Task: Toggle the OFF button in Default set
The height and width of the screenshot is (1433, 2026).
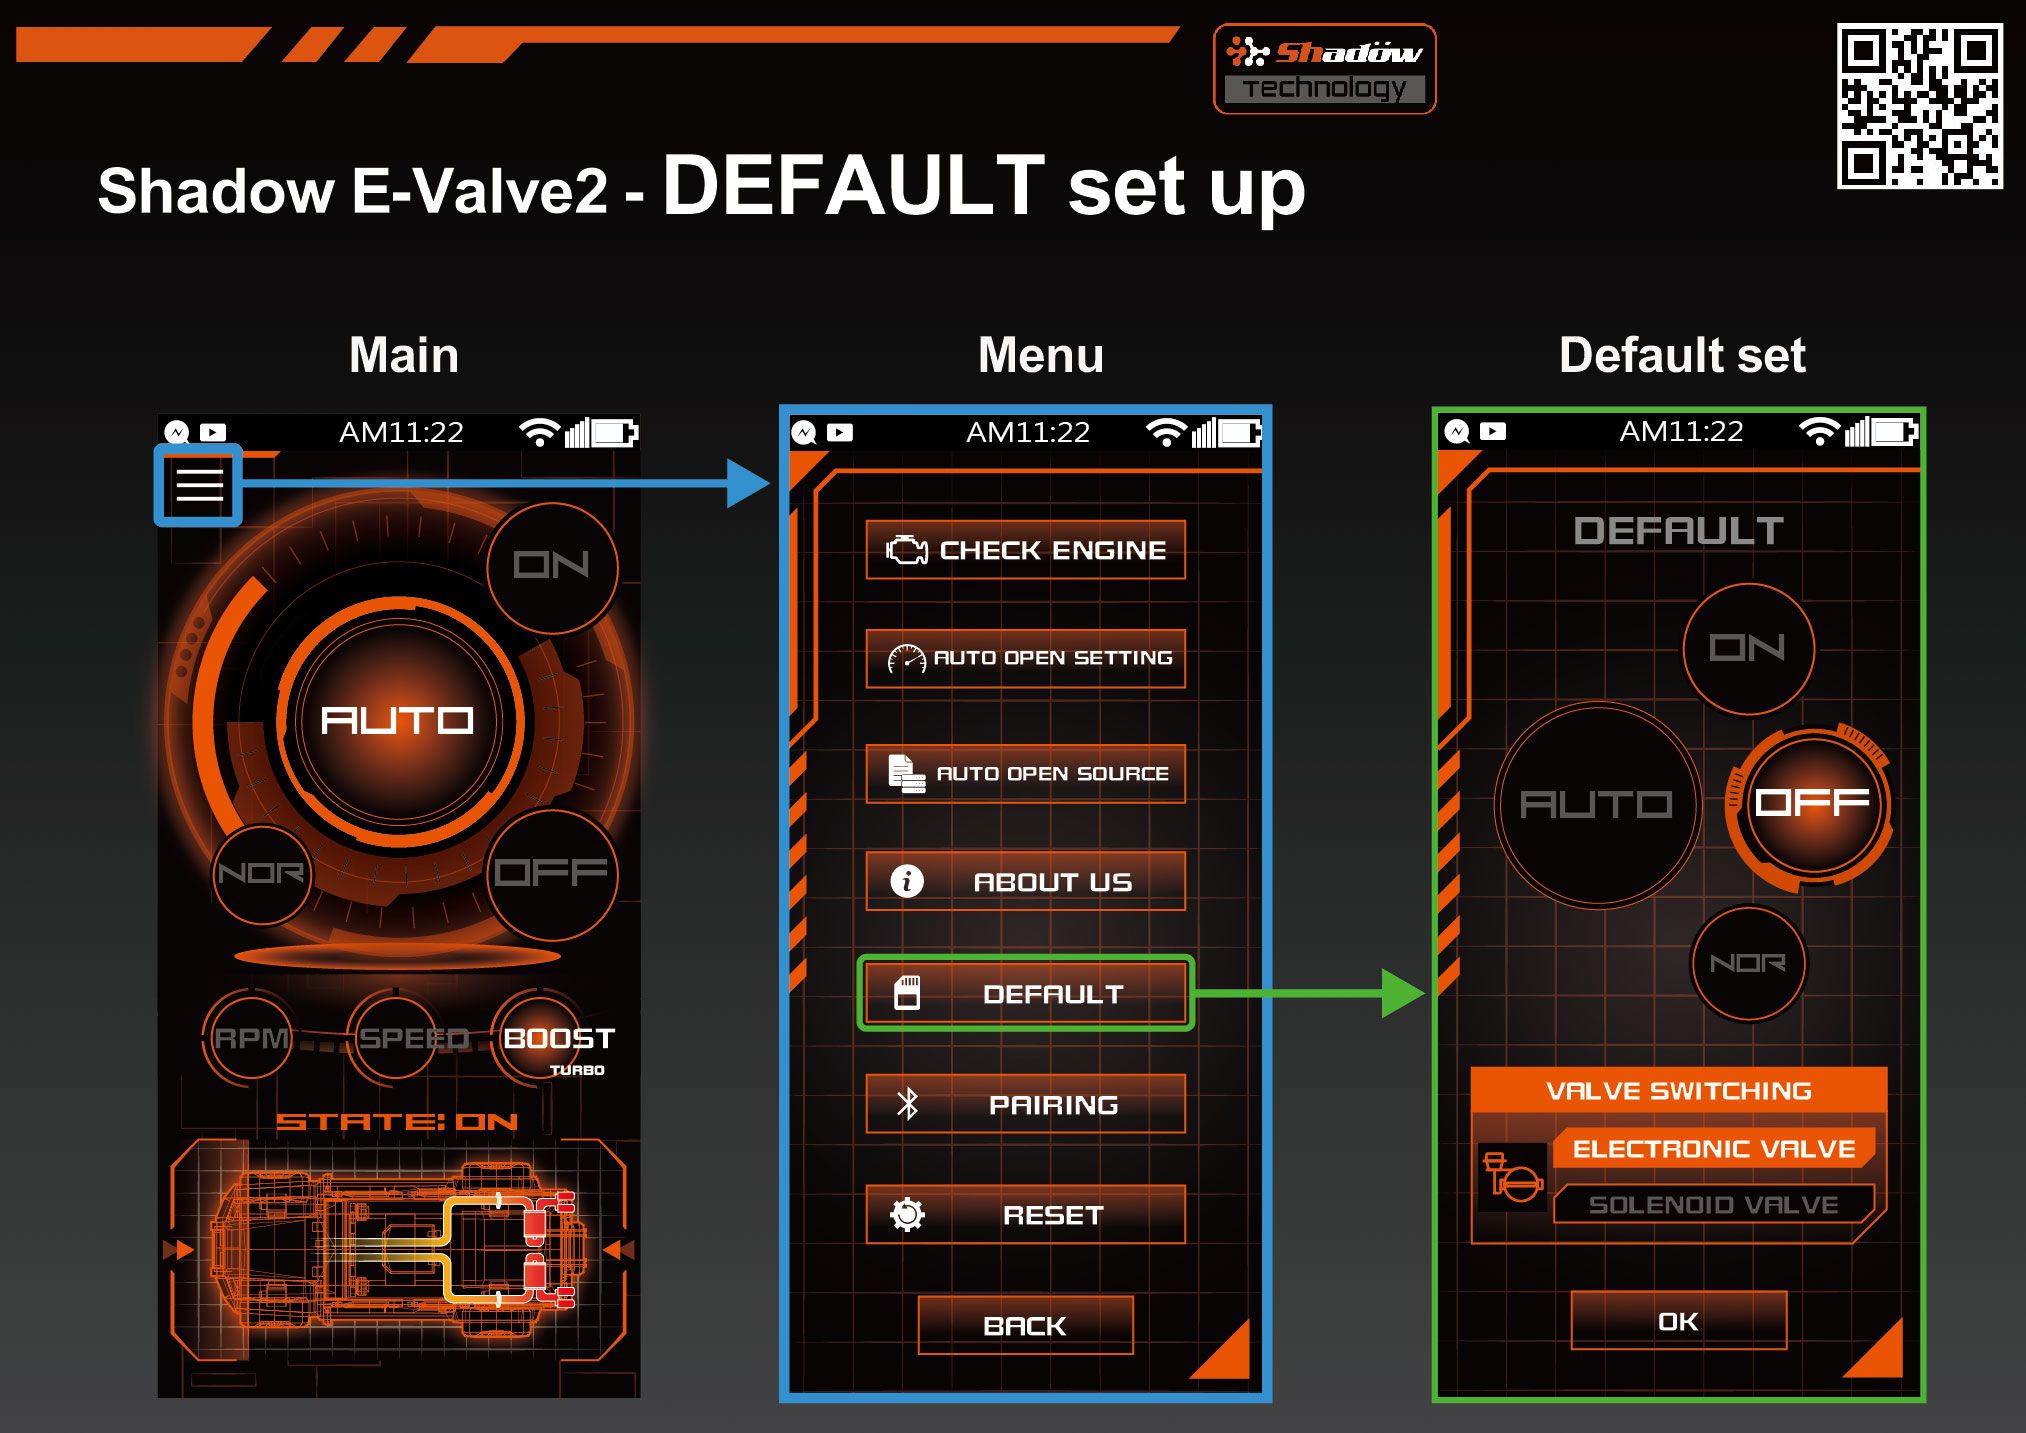Action: coord(1790,802)
